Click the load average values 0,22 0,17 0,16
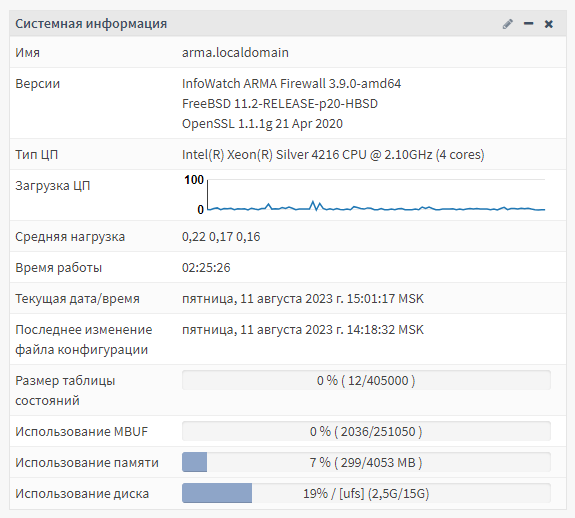This screenshot has height=518, width=575. pos(221,237)
